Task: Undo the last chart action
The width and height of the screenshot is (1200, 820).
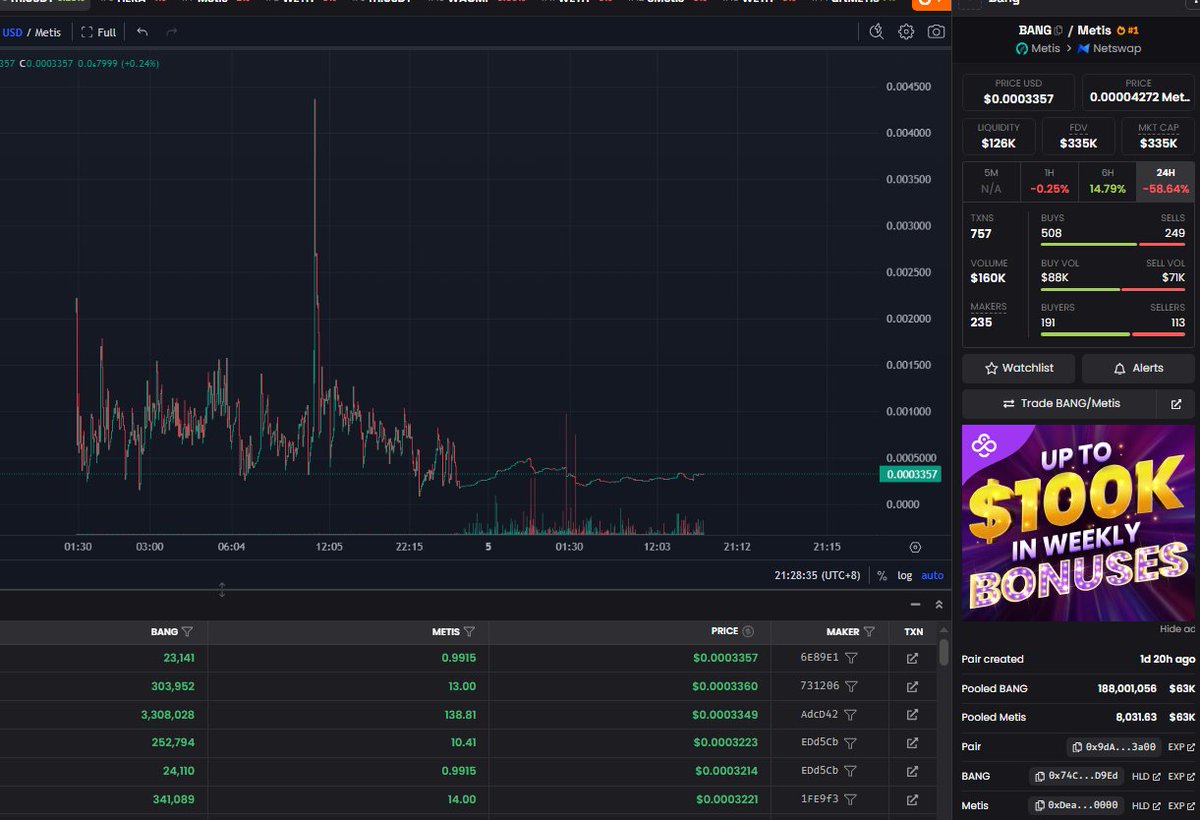Action: point(142,32)
